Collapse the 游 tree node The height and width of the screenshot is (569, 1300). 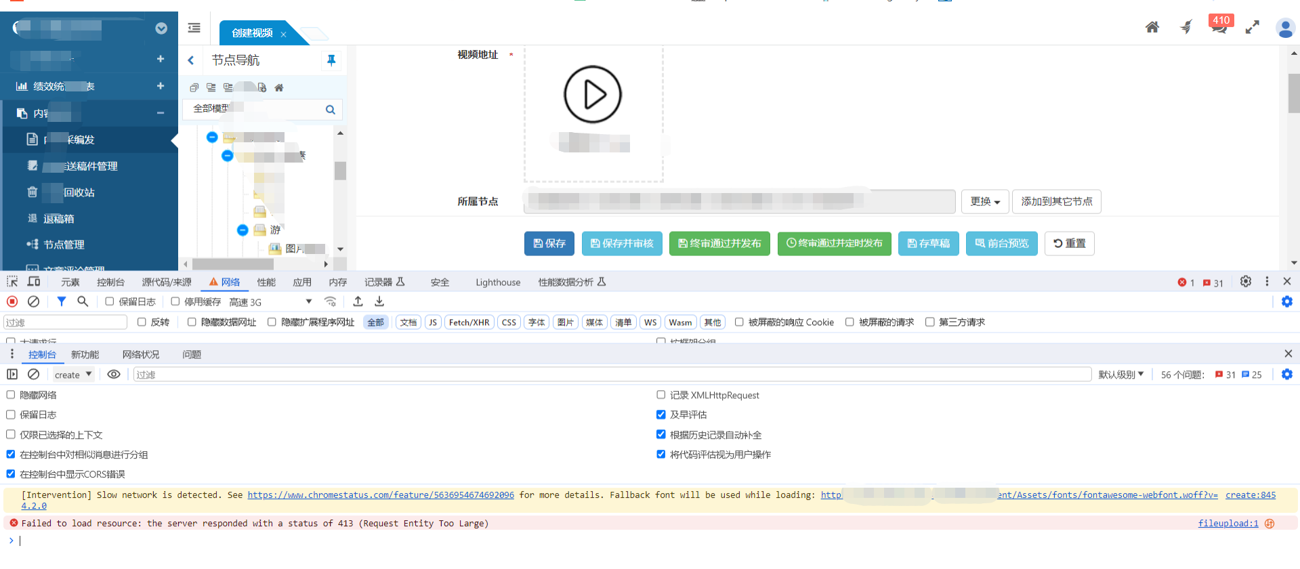tap(242, 230)
